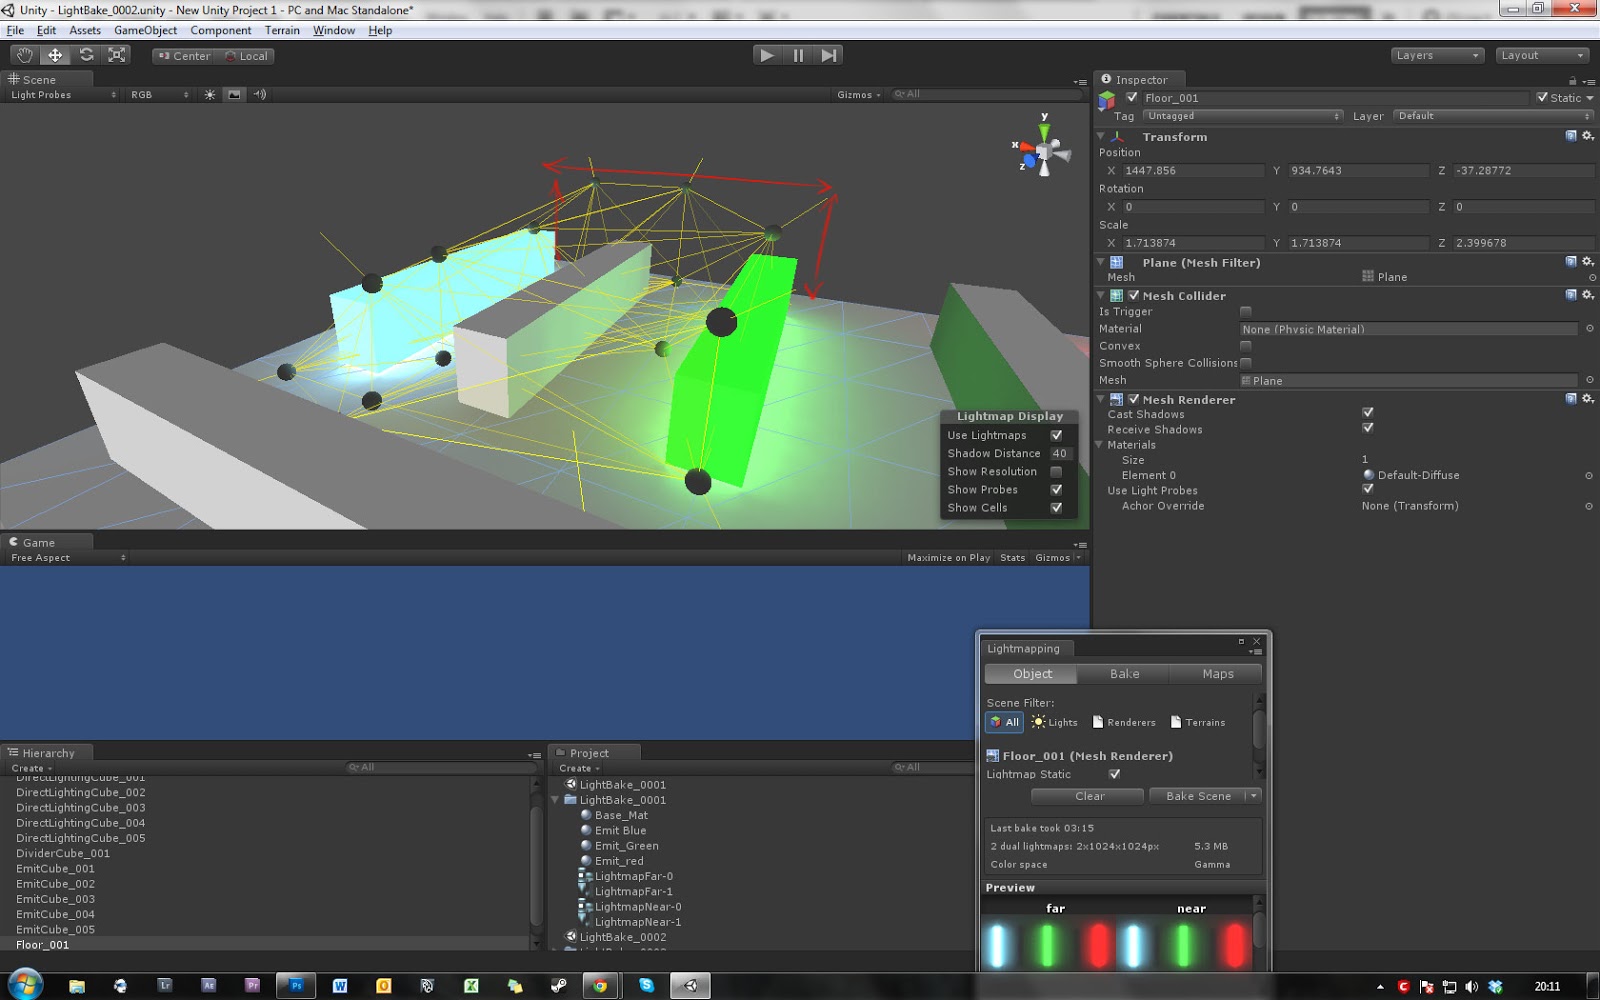
Task: Disable Cast Shadows checkbox
Action: pos(1368,412)
